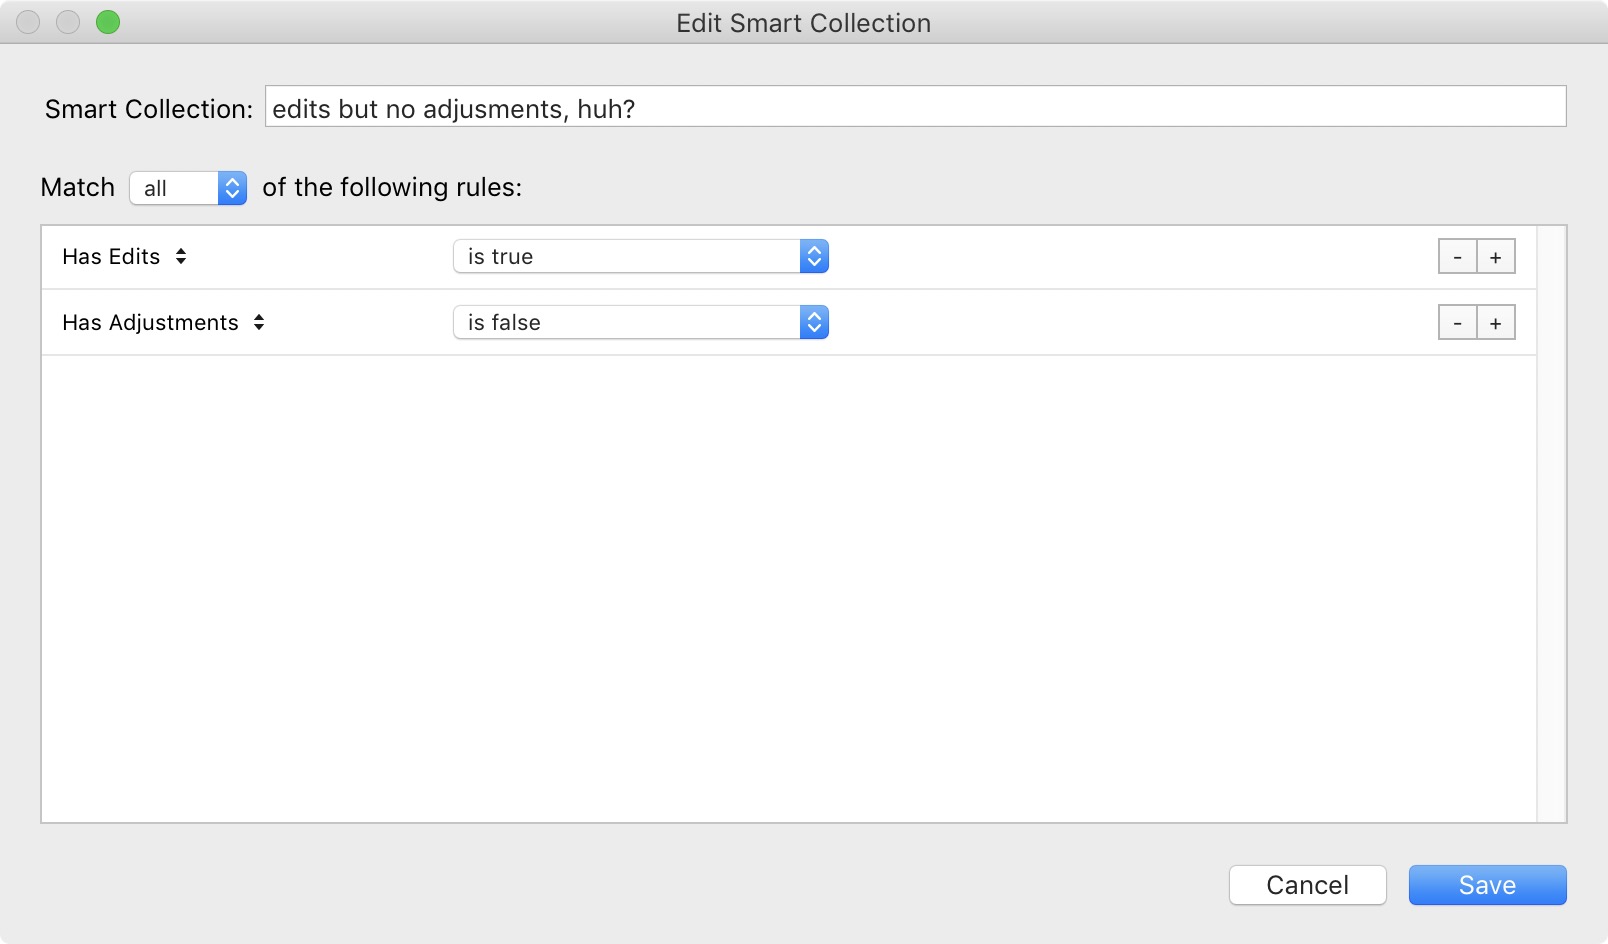Open the Match "all" popup menu
1608x944 pixels.
188,188
